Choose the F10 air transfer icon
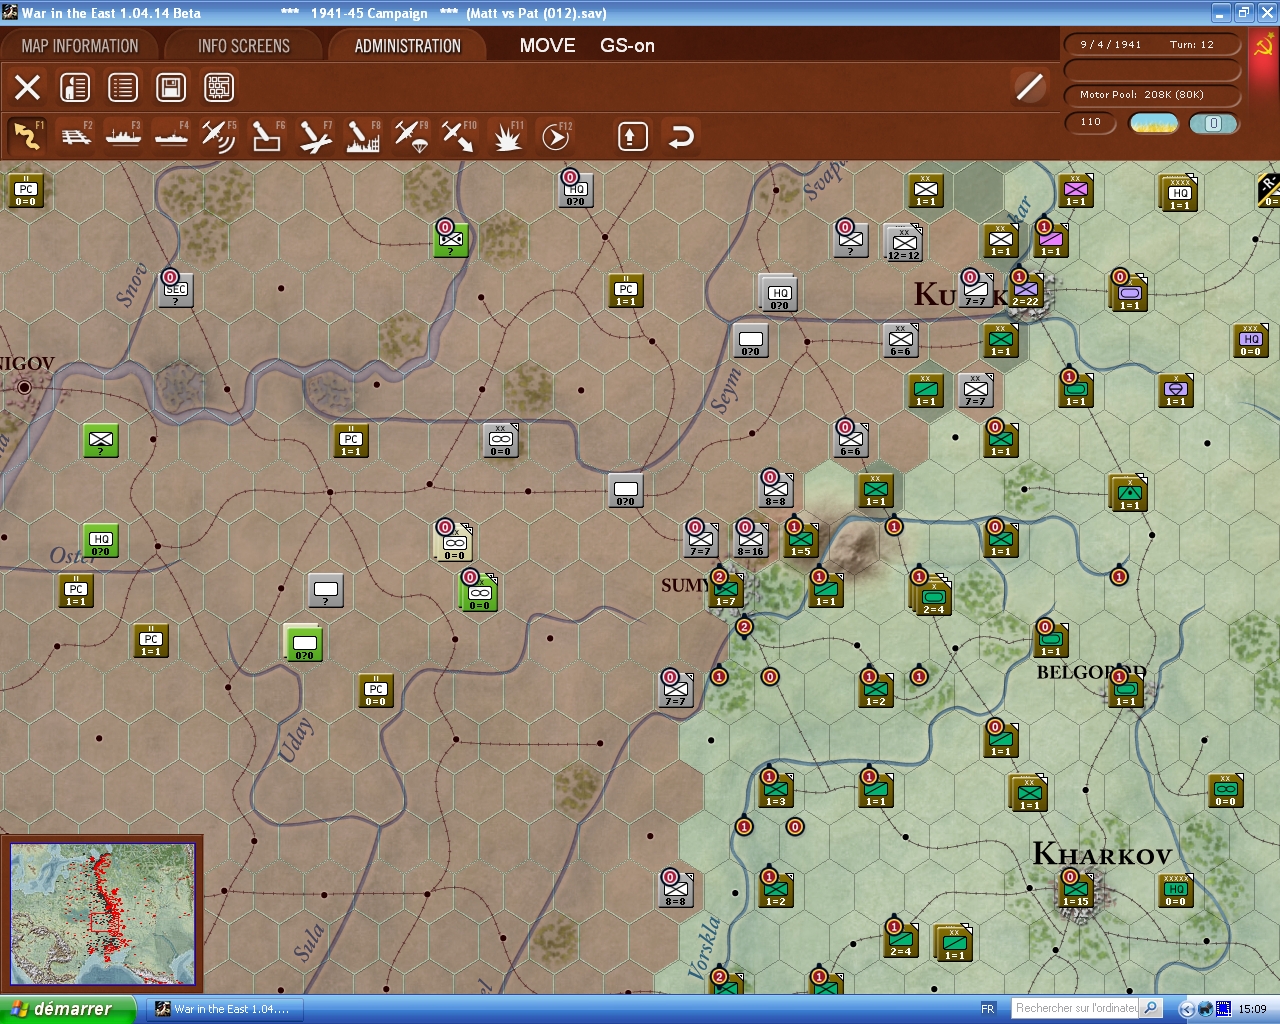This screenshot has width=1280, height=1024. click(458, 135)
